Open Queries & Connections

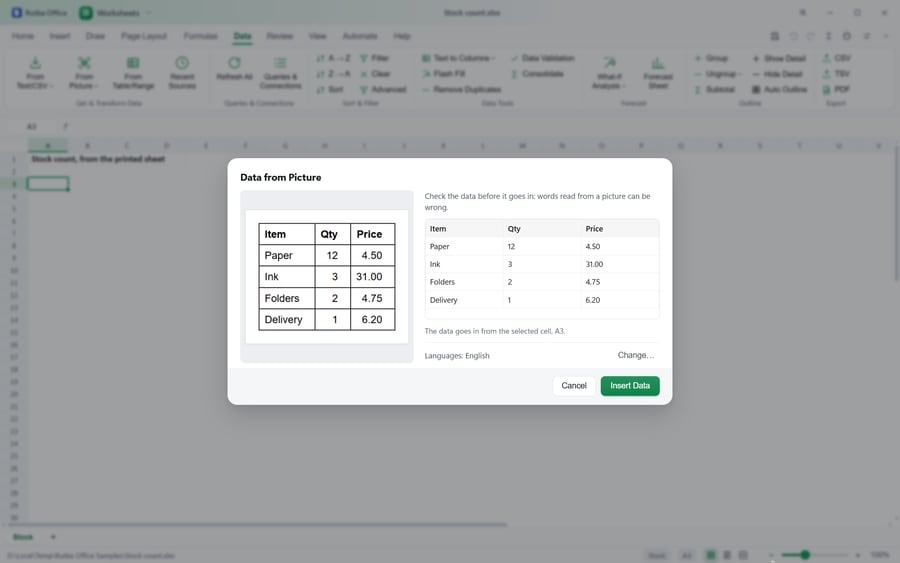tap(280, 73)
